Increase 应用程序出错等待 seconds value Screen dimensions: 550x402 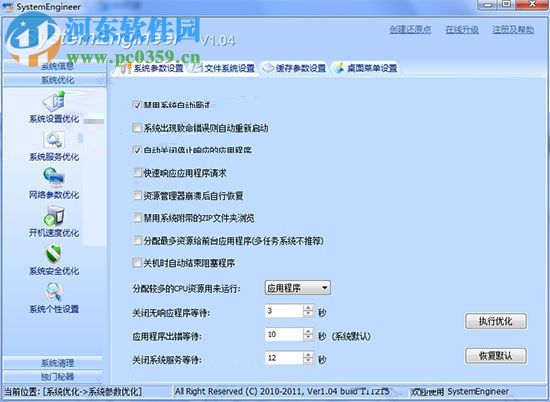point(308,331)
